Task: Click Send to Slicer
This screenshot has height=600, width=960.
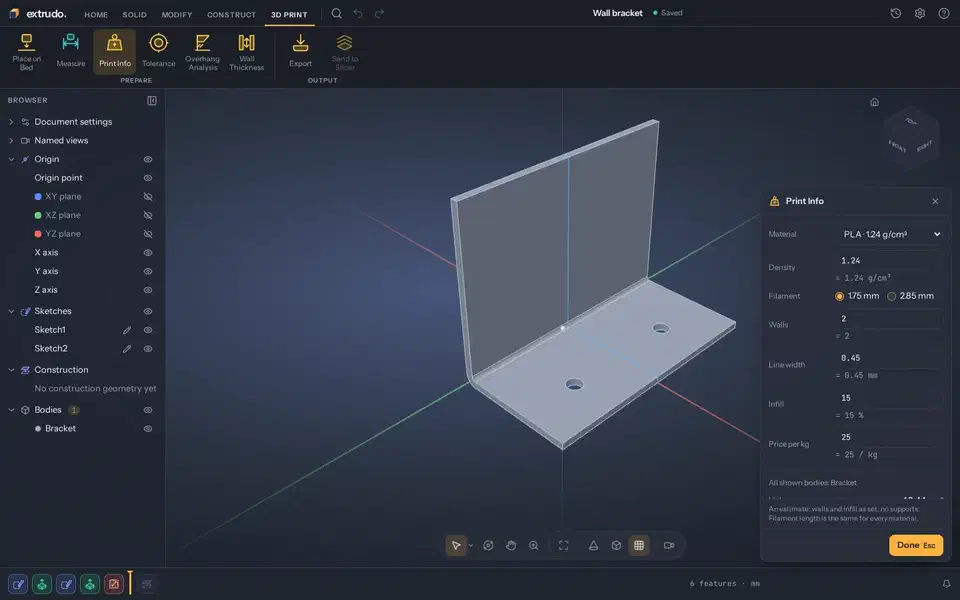Action: 345,52
